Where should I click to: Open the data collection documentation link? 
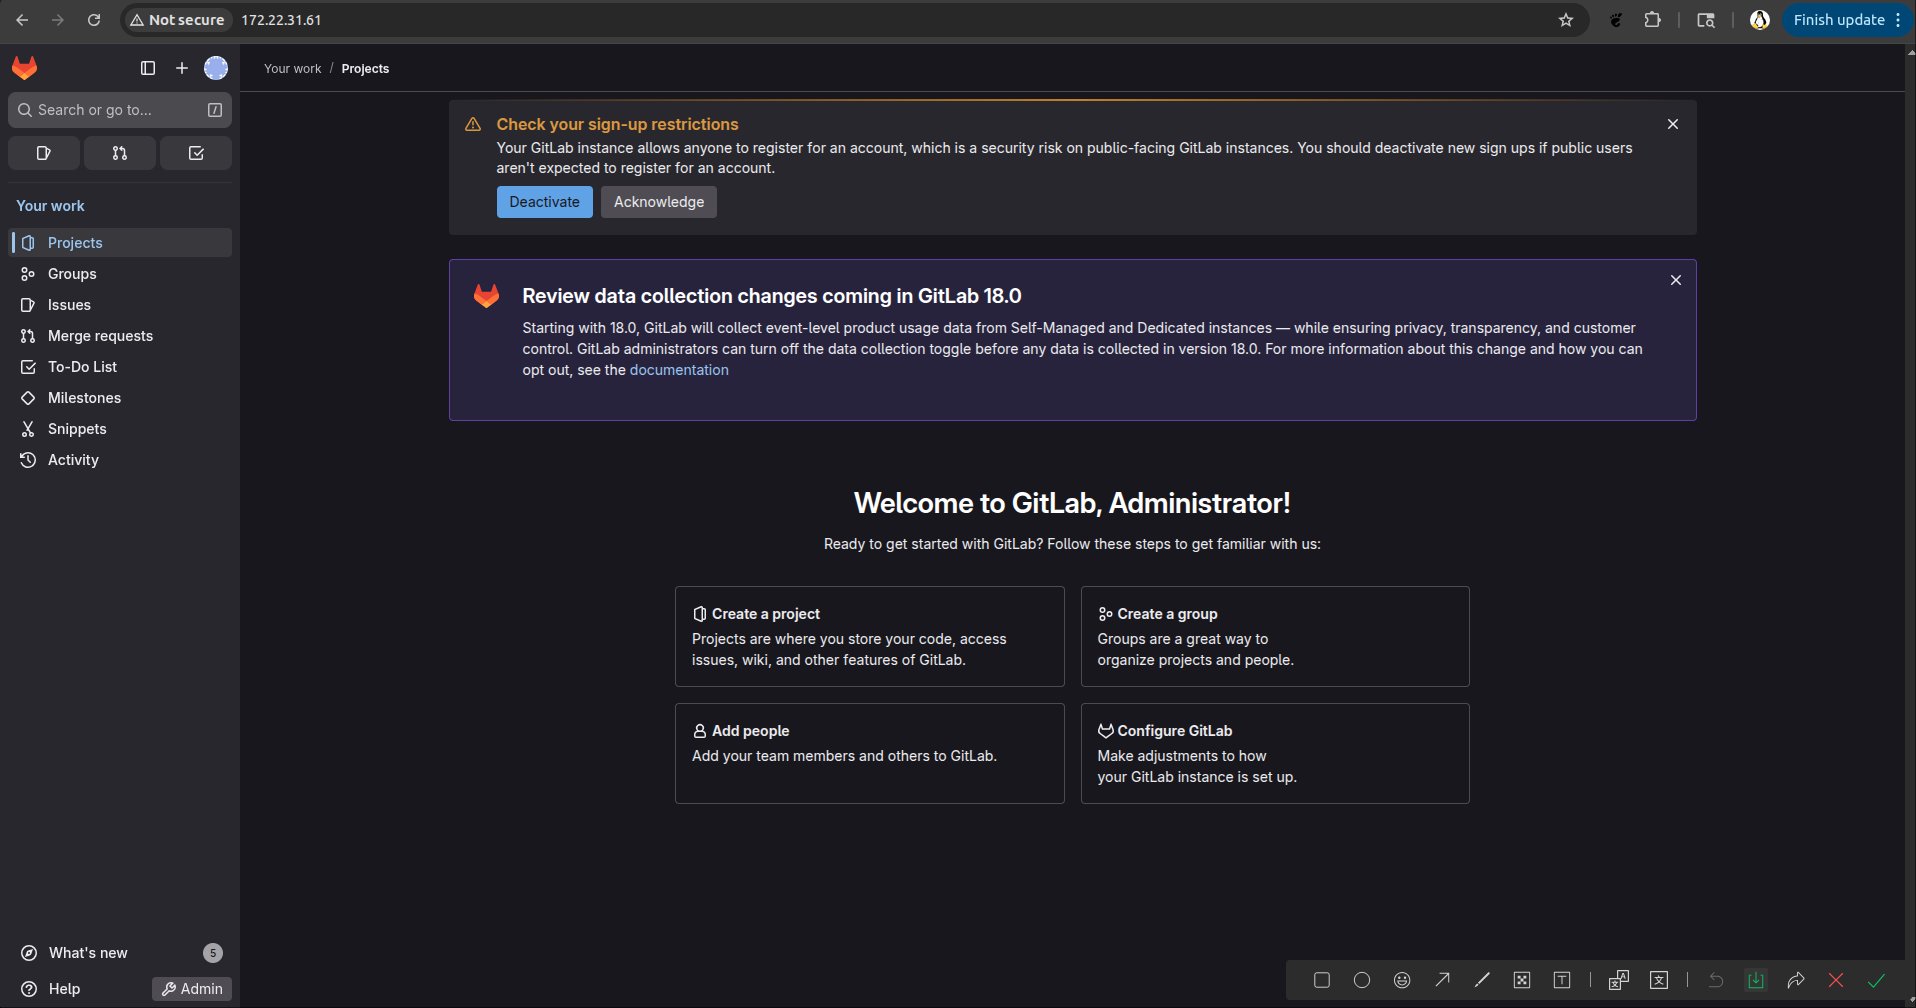[679, 369]
